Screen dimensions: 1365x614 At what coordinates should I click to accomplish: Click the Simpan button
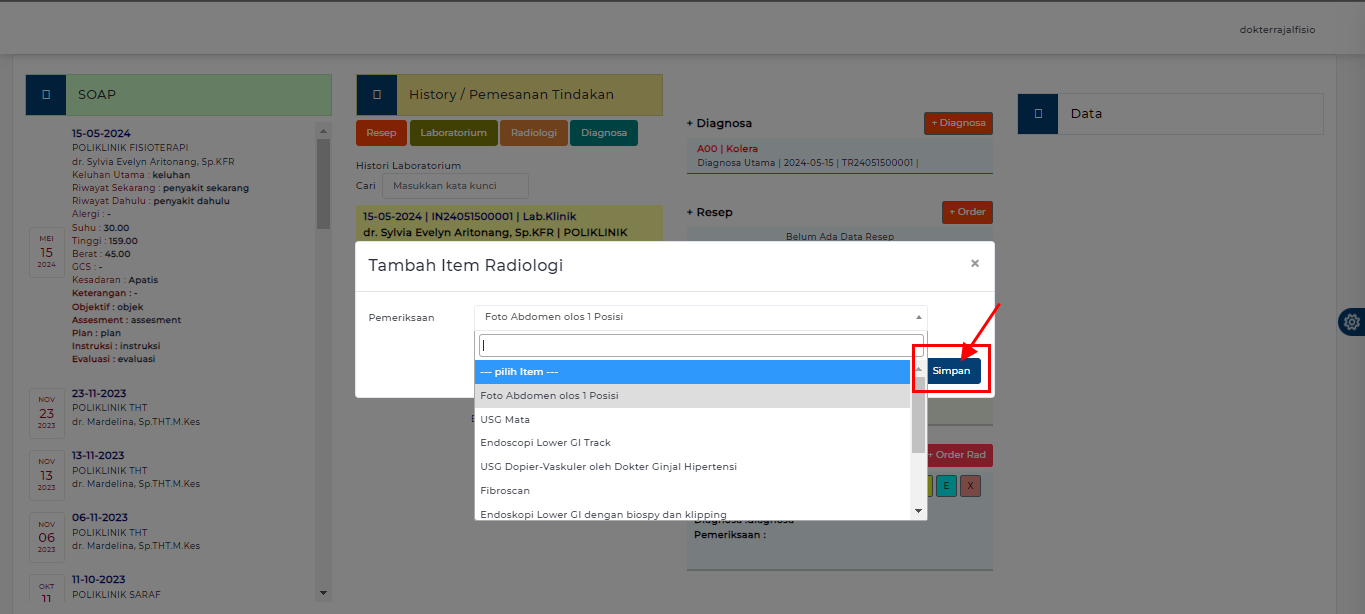click(x=951, y=370)
